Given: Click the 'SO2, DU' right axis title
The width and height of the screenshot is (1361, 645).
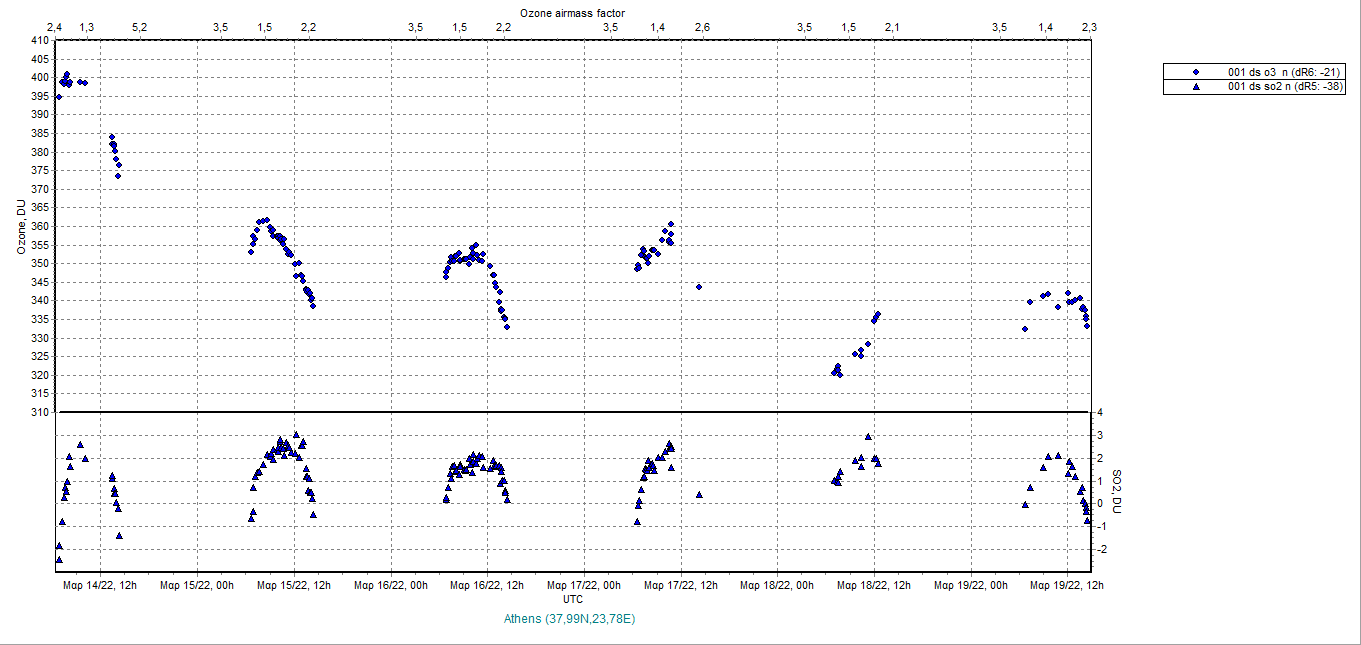Looking at the screenshot, I should 1119,489.
